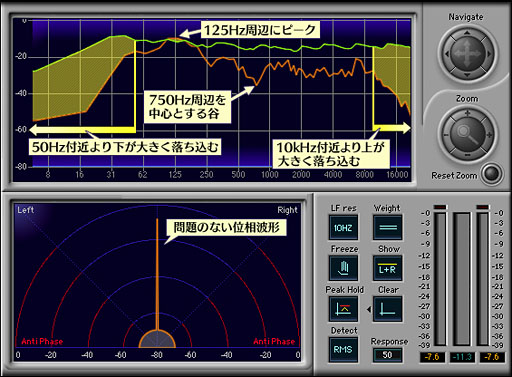The height and width of the screenshot is (377, 512).
Task: Switch the Detect RMS mode button
Action: [x=343, y=350]
